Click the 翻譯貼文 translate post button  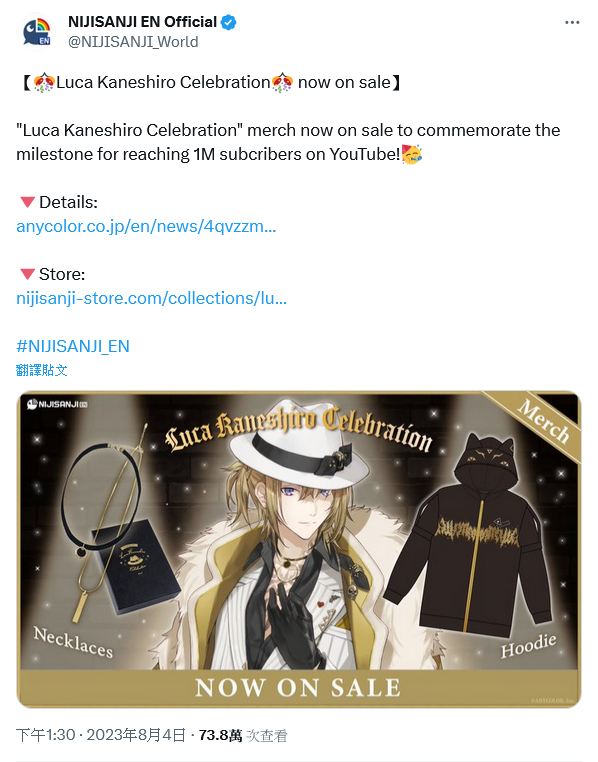41,370
